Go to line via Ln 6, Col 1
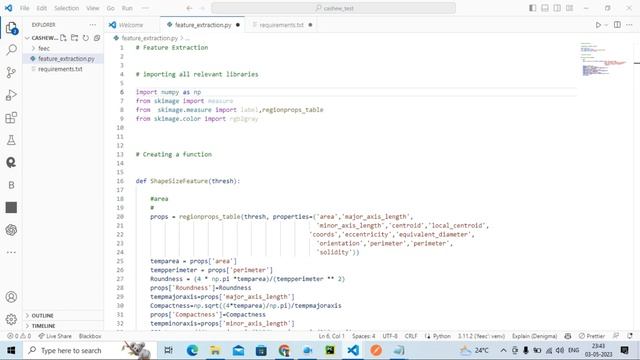This screenshot has height=360, width=640. coord(331,336)
